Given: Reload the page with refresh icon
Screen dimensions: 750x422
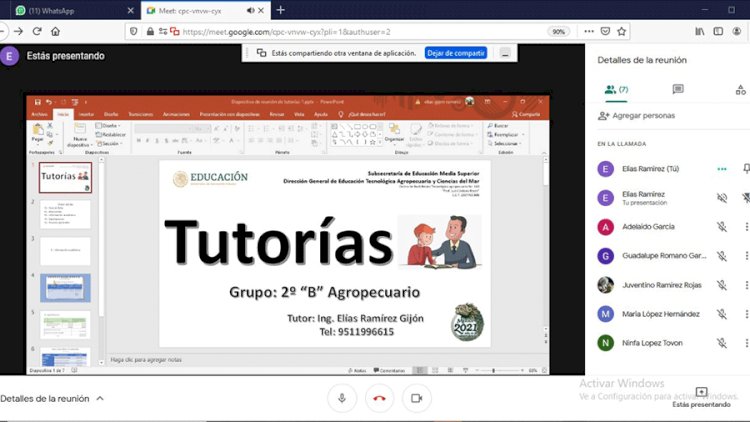Looking at the screenshot, I should click(37, 32).
